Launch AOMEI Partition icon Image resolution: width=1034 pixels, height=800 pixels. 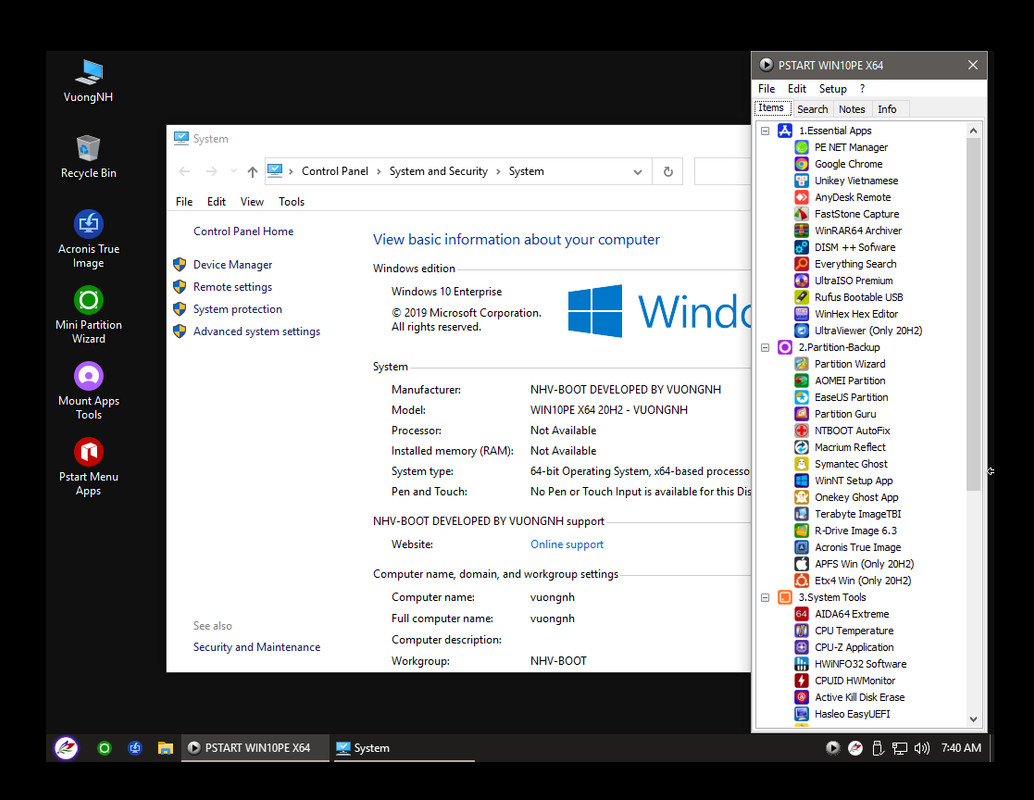pos(801,381)
